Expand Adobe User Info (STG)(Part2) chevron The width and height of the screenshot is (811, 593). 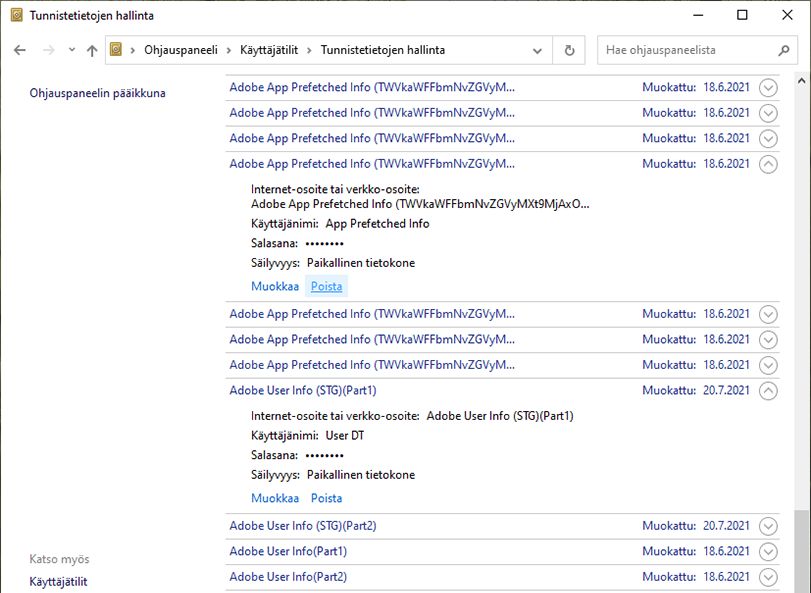coord(768,526)
